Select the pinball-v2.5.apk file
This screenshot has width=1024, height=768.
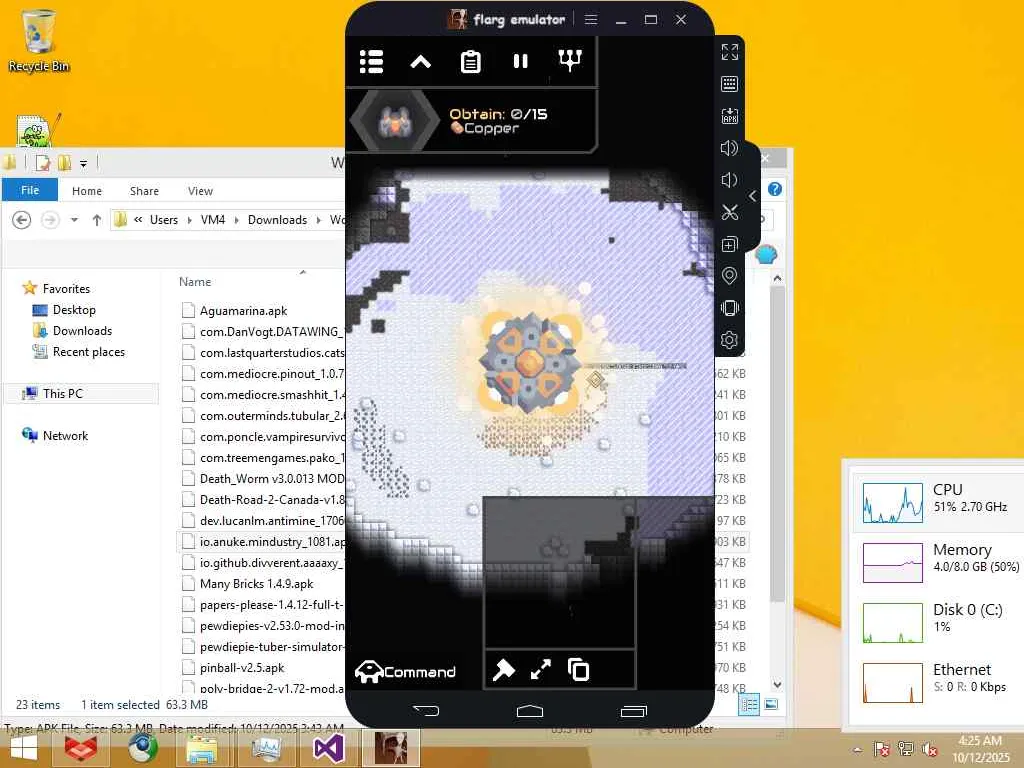pyautogui.click(x=242, y=668)
